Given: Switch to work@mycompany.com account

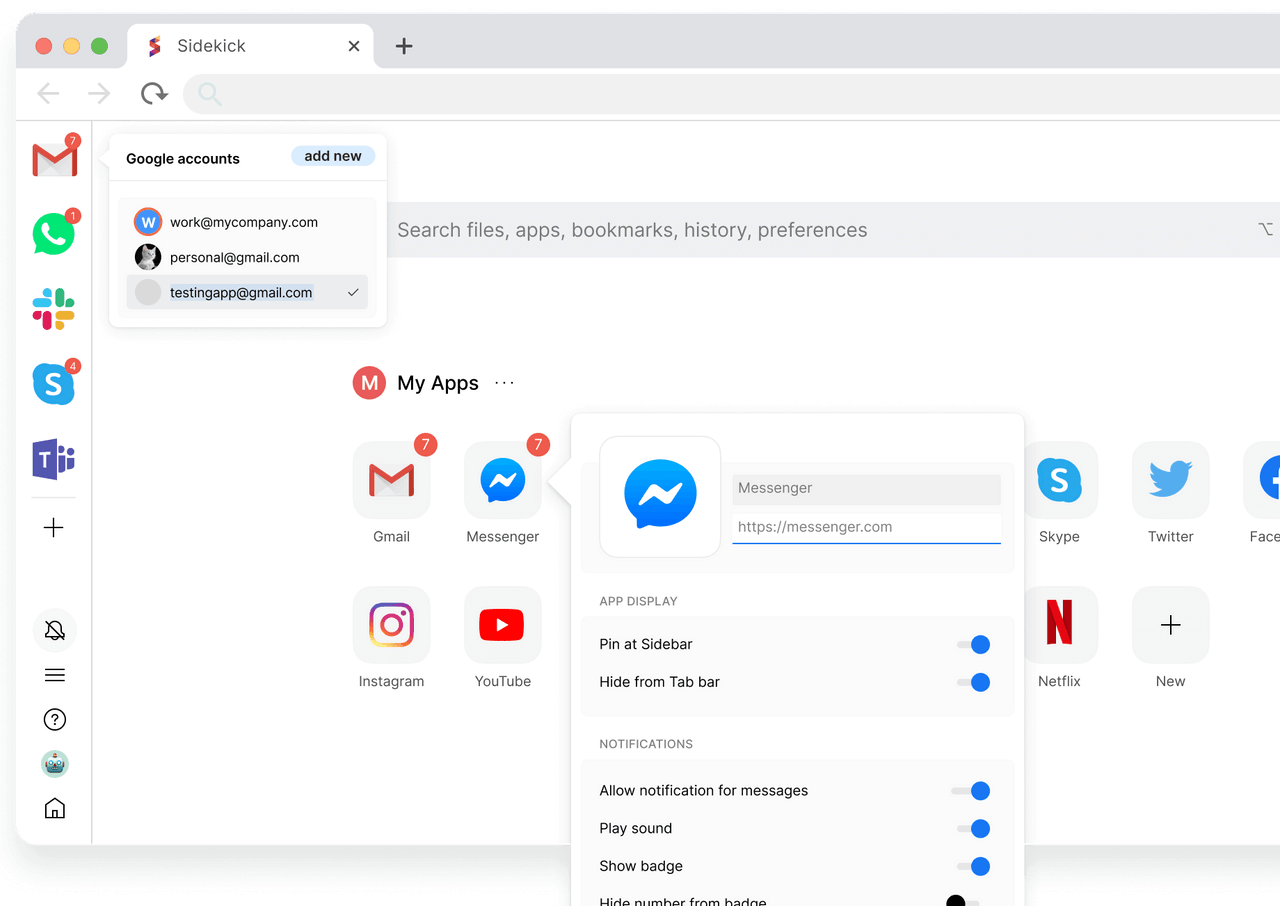Looking at the screenshot, I should [x=247, y=222].
